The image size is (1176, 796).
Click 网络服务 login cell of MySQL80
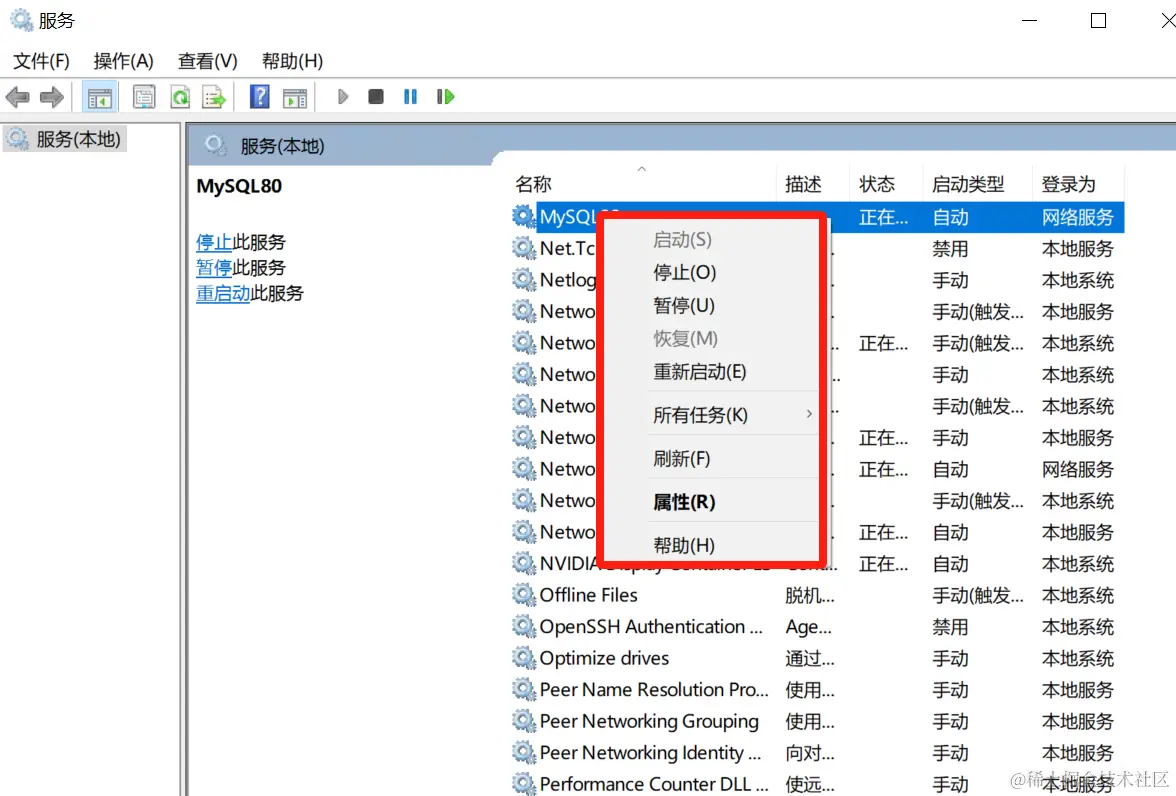coord(1078,217)
